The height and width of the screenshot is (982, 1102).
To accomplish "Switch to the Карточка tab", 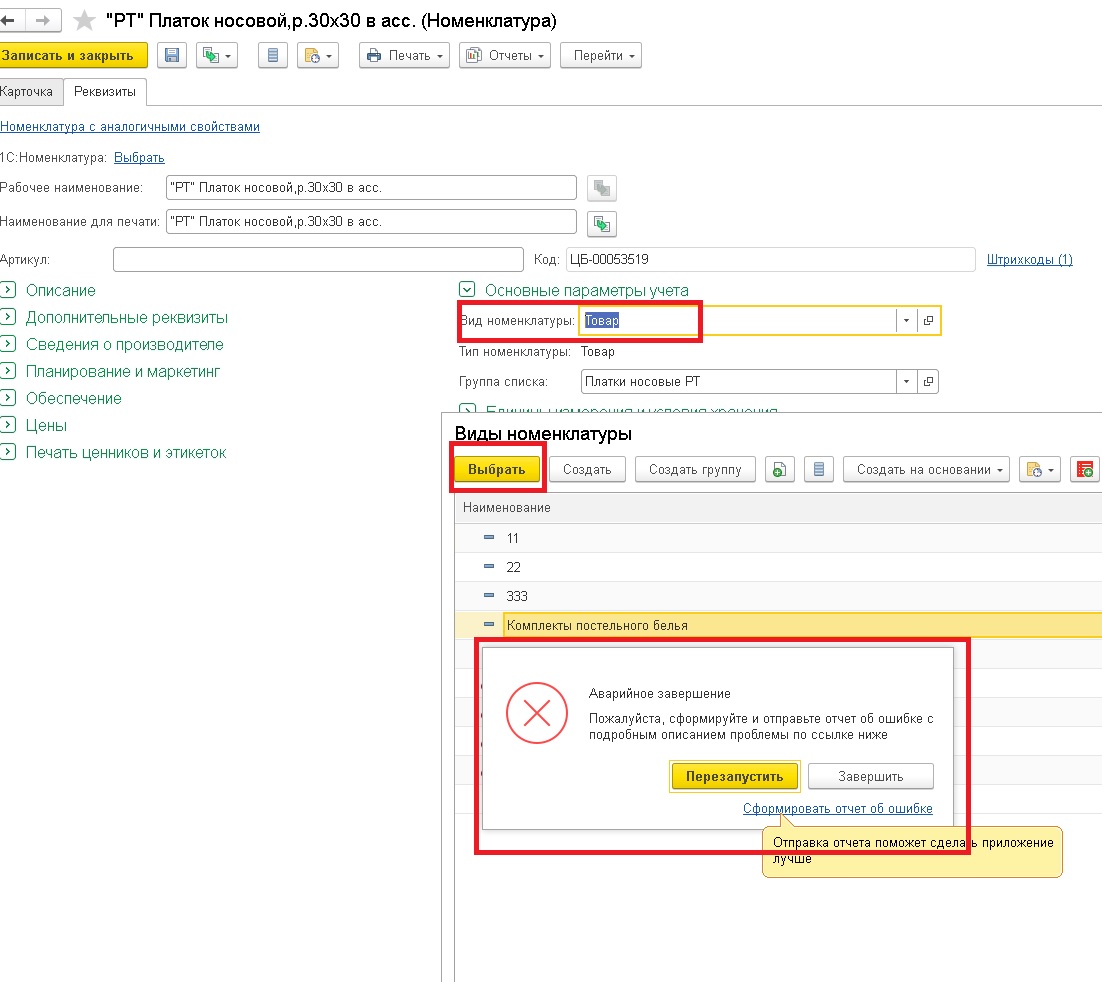I will [x=28, y=92].
